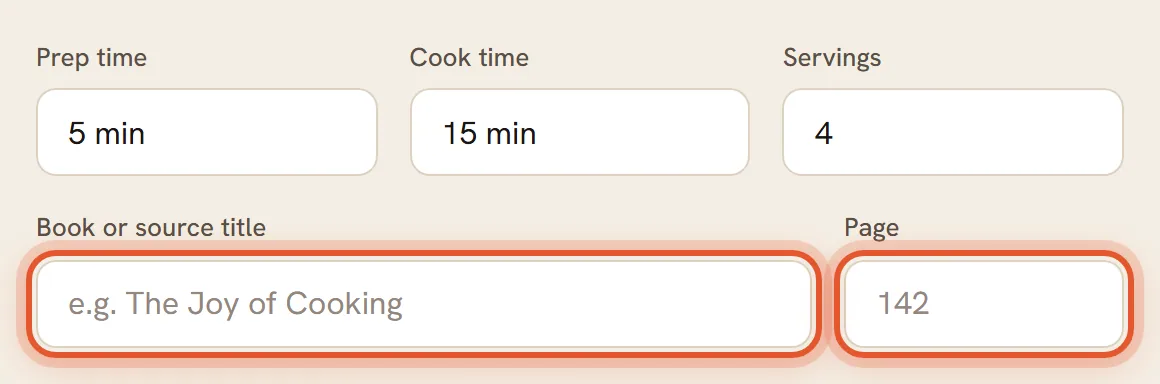Focus the Page number input field
This screenshot has width=1160, height=384.
click(984, 304)
